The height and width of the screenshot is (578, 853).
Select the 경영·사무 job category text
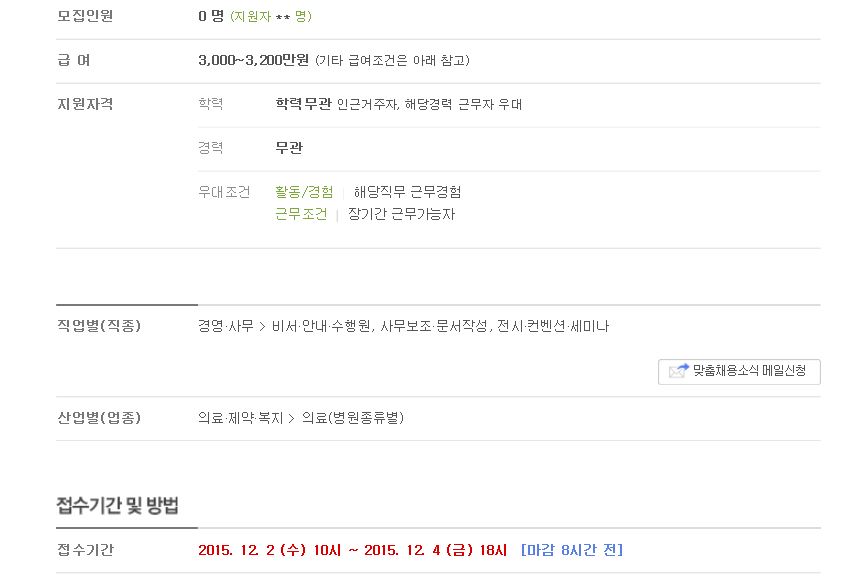pos(226,326)
